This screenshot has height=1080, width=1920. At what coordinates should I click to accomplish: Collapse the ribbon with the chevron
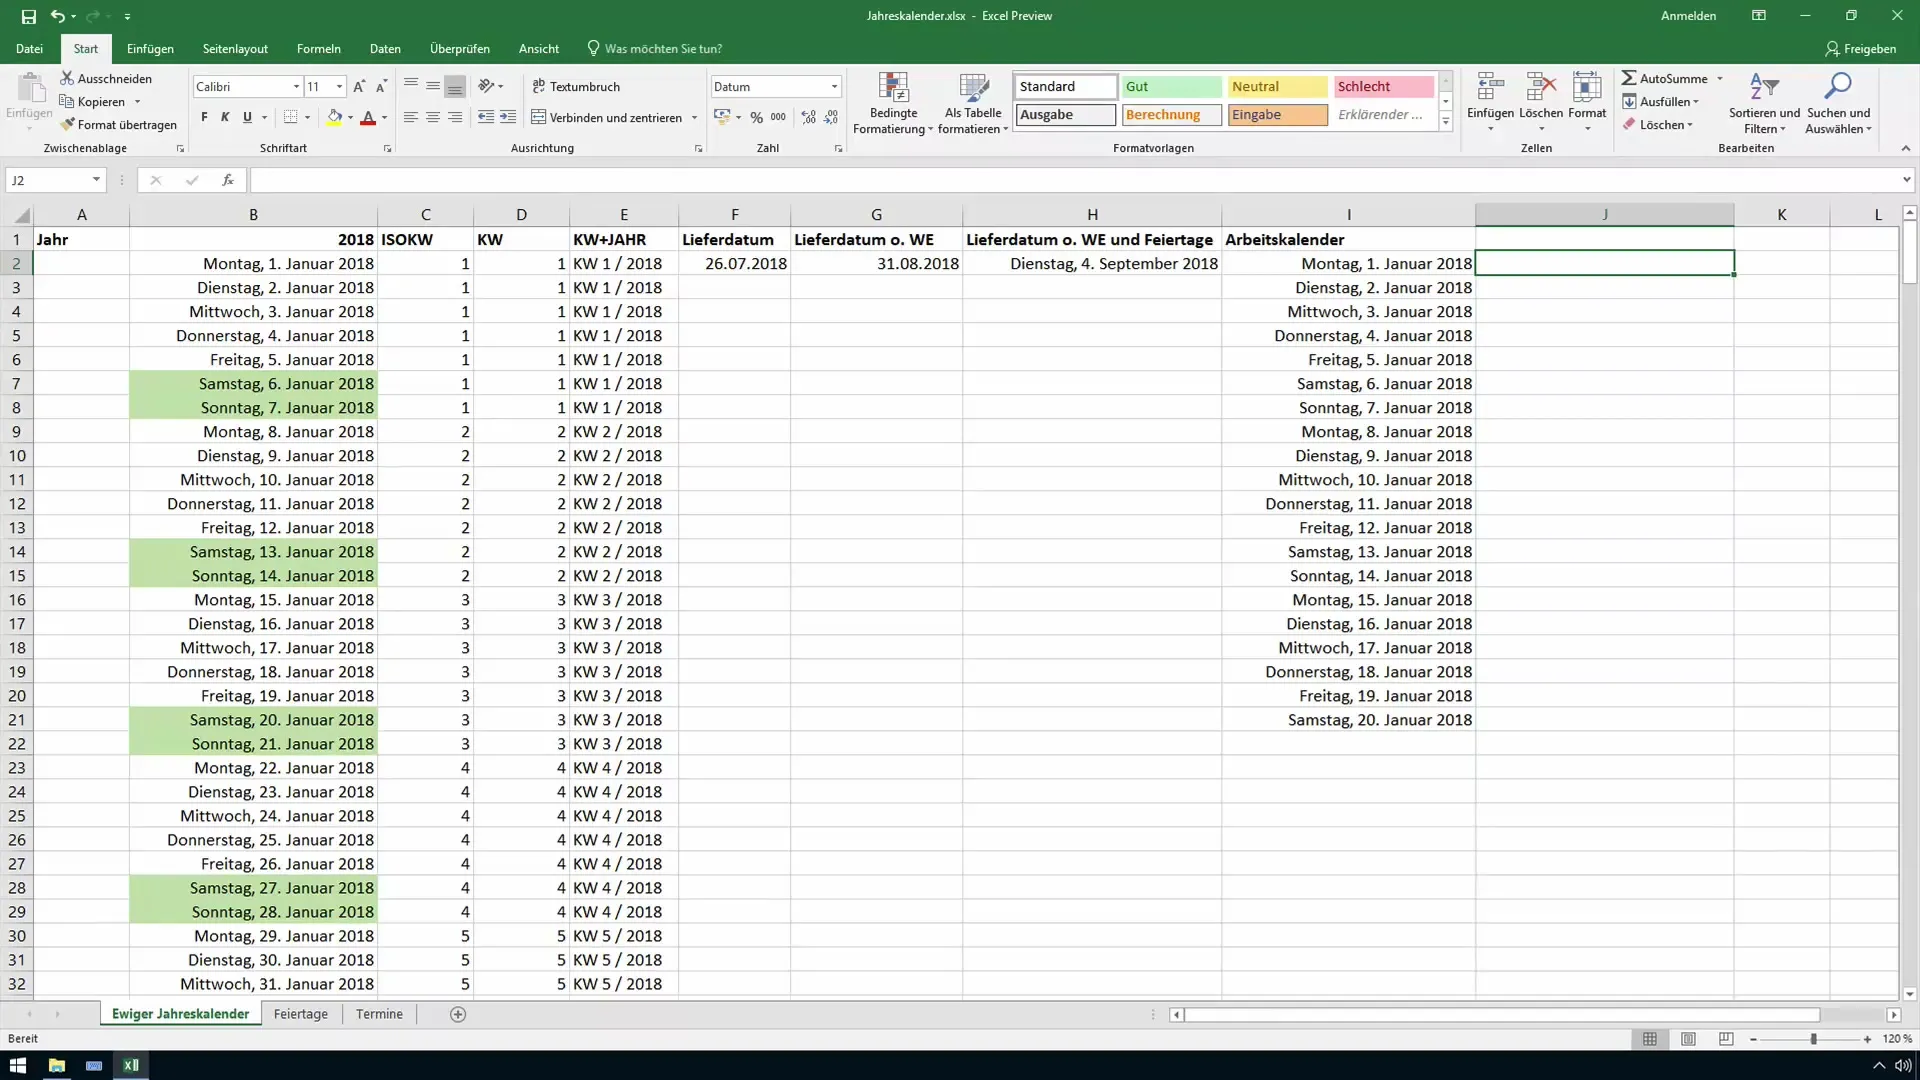(1905, 148)
